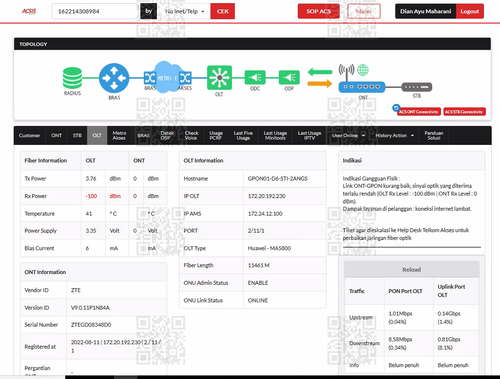Open the No Inet/Telp dropdown
500x379 pixels.
point(184,11)
